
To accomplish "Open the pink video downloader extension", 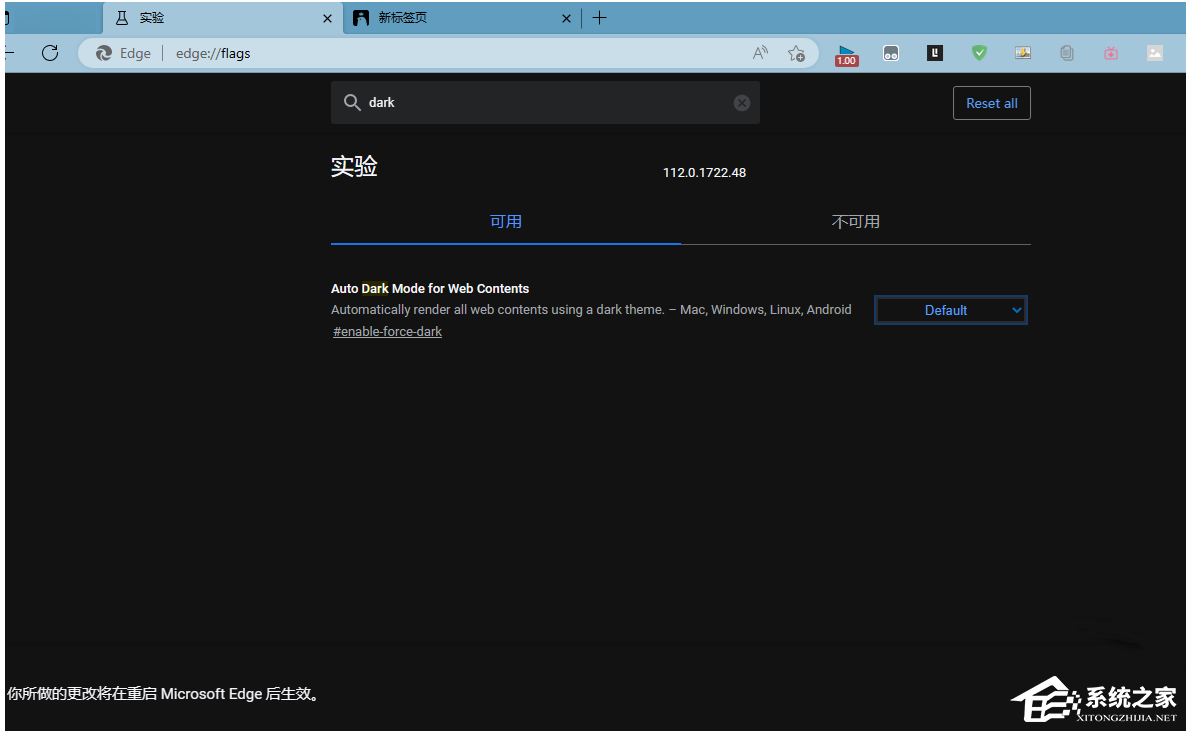I will click(x=1111, y=53).
